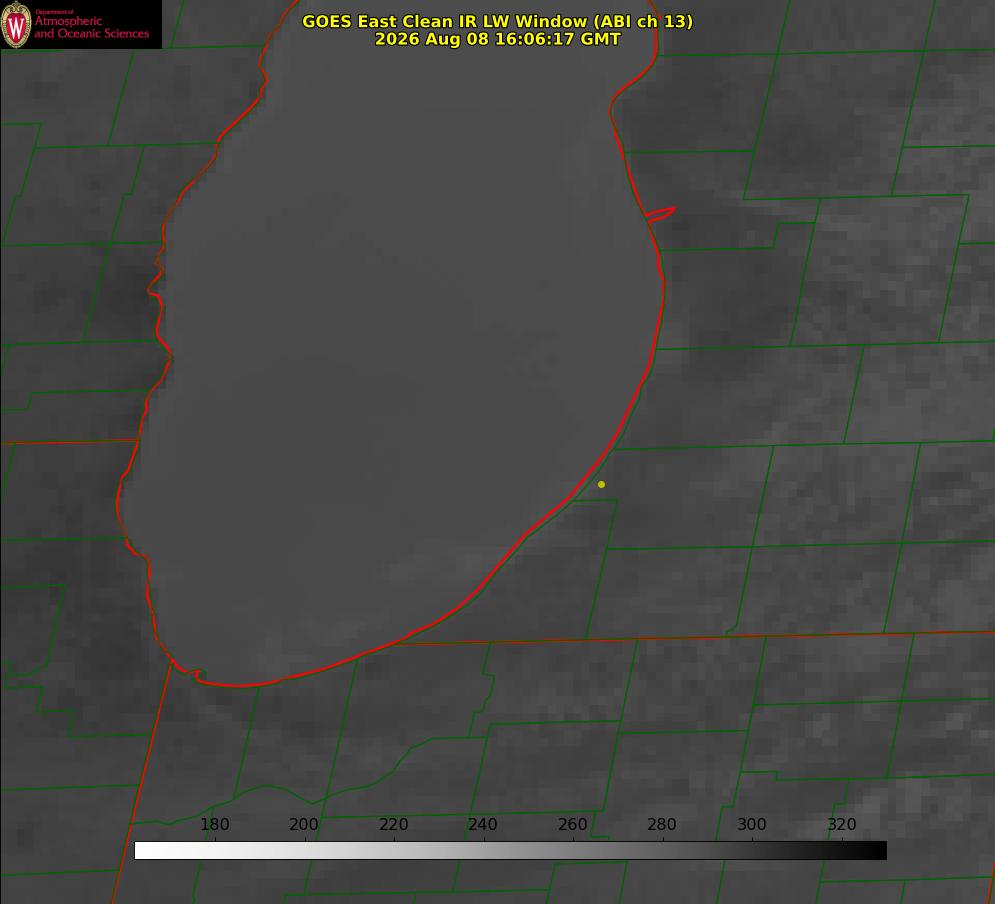Click the yellow location marker dot

tap(601, 484)
